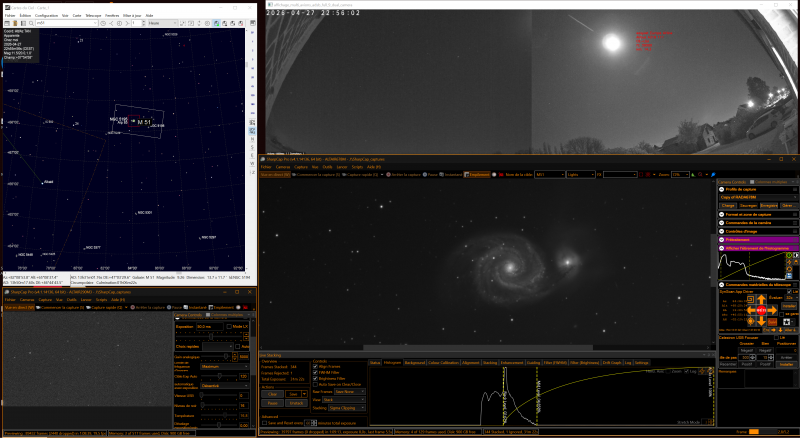This screenshot has height=438, width=800.
Task: Click the red record icon in main SharpCap toolbar
Action: tap(502, 175)
